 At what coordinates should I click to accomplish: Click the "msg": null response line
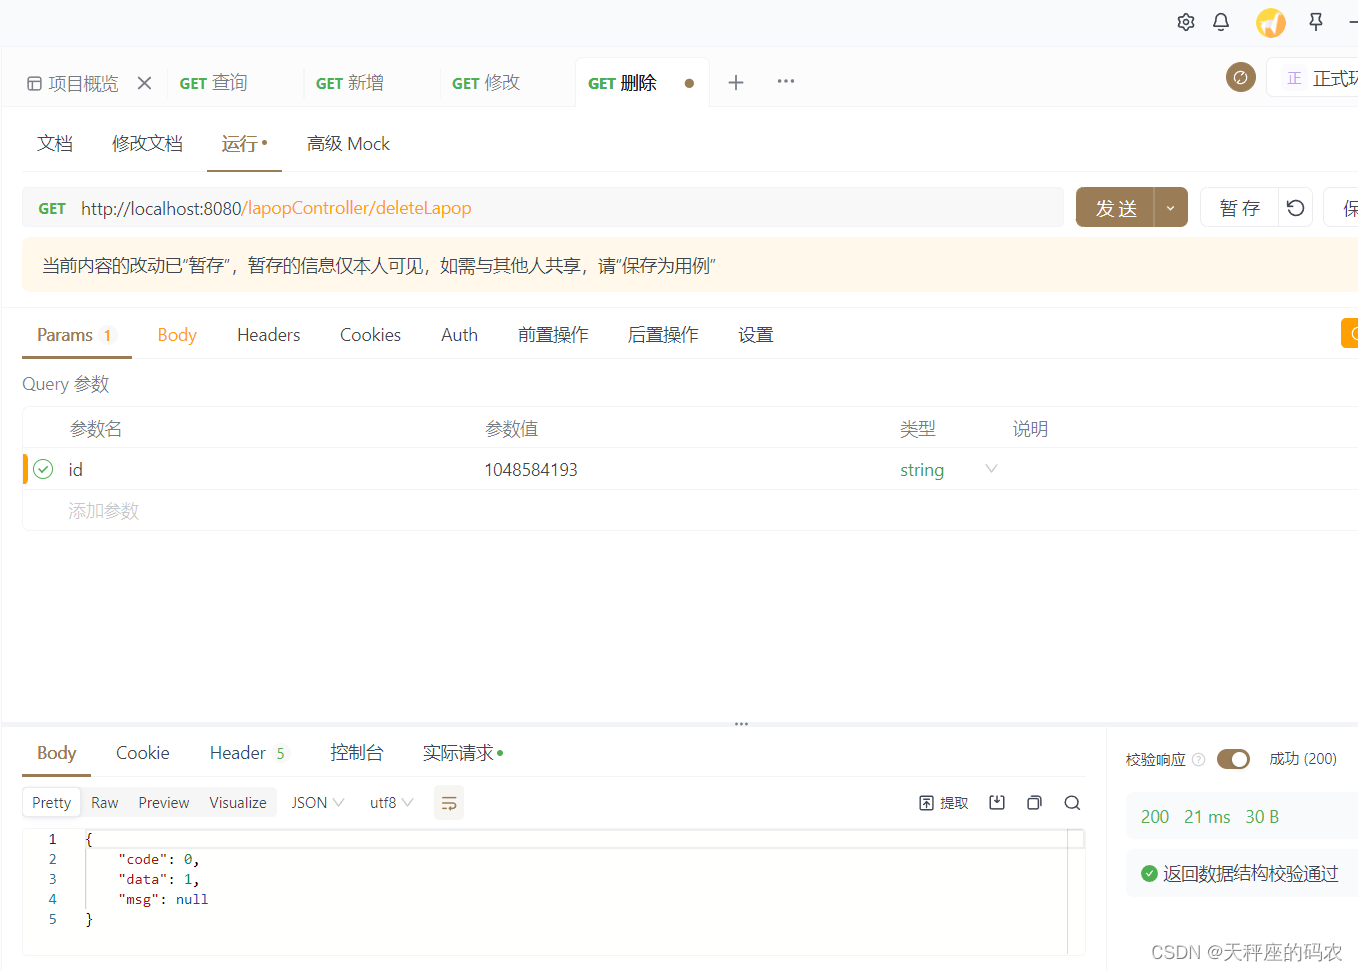pos(163,899)
